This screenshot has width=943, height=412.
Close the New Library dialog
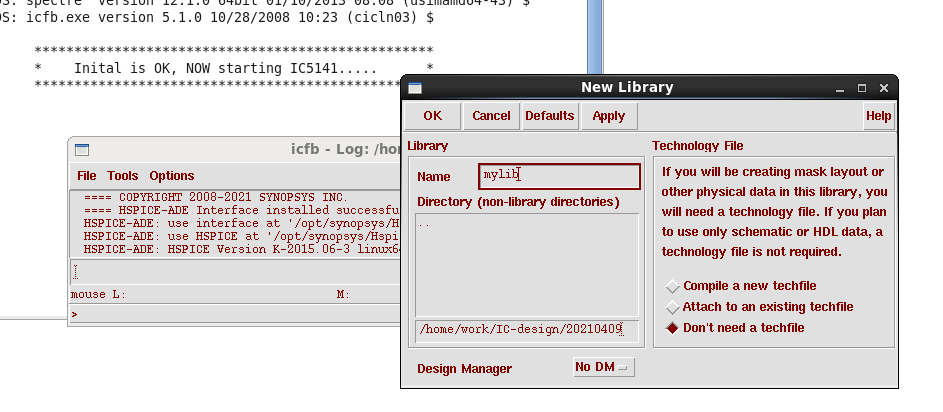pyautogui.click(x=883, y=88)
